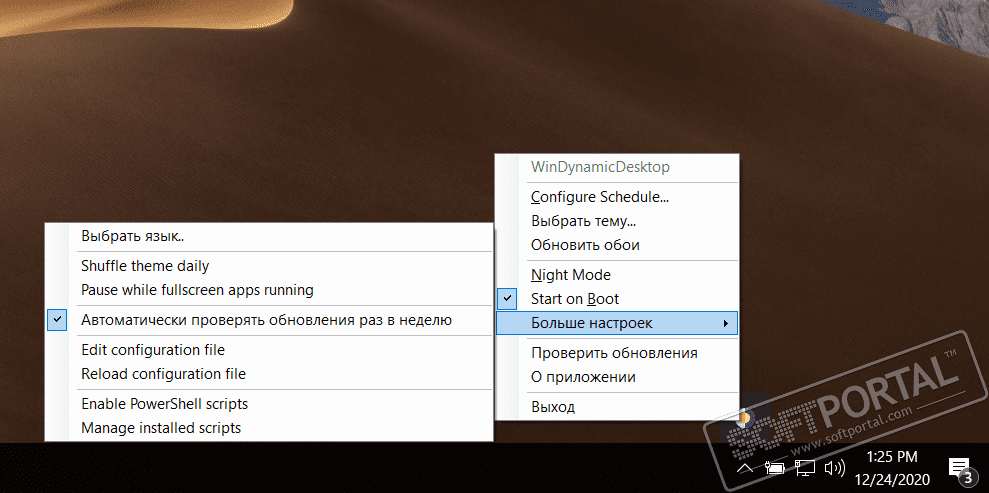
Task: Show hidden tray icons chevron
Action: point(745,468)
